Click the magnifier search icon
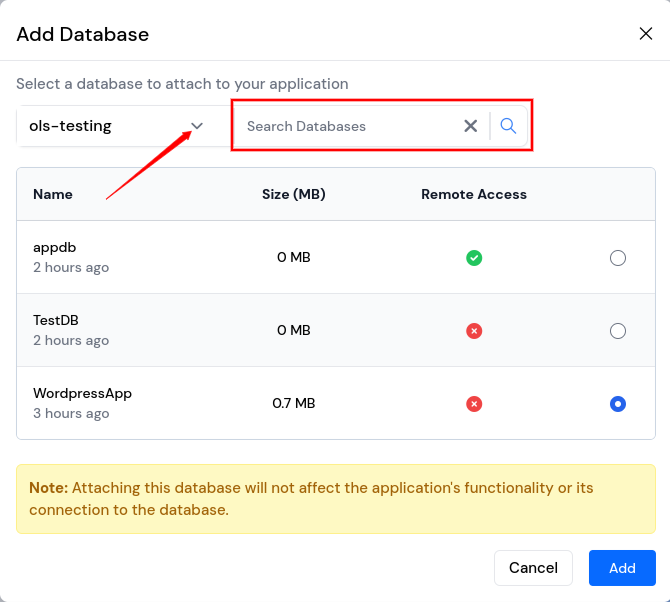670x602 pixels. tap(508, 126)
